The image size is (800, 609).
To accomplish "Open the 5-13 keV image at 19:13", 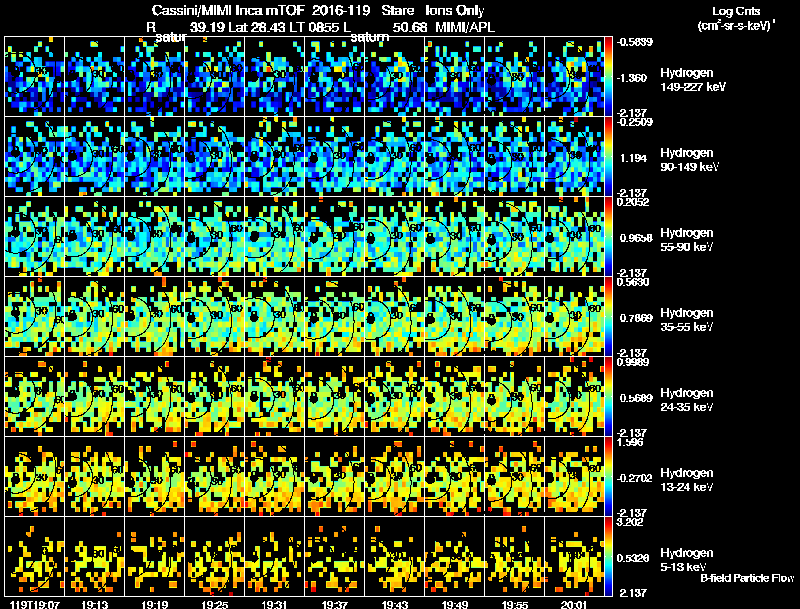I will 94,557.
